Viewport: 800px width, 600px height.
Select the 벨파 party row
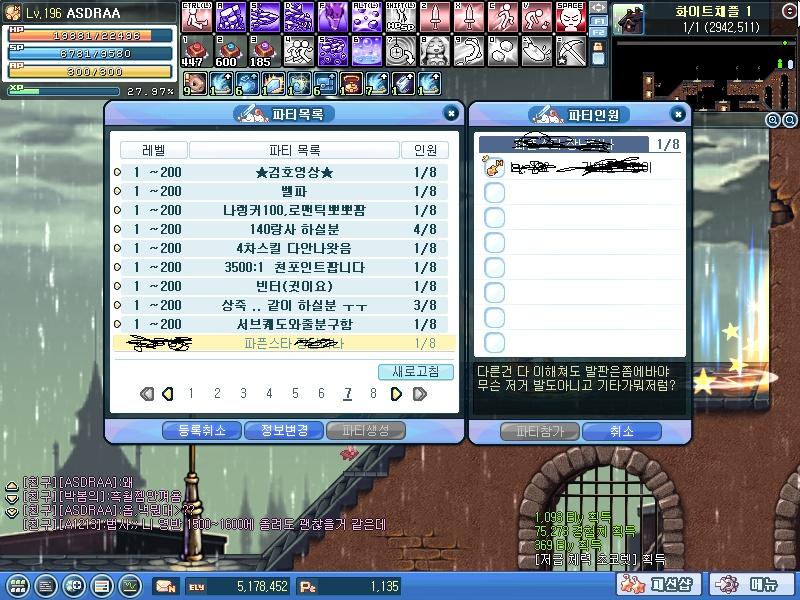pyautogui.click(x=282, y=191)
